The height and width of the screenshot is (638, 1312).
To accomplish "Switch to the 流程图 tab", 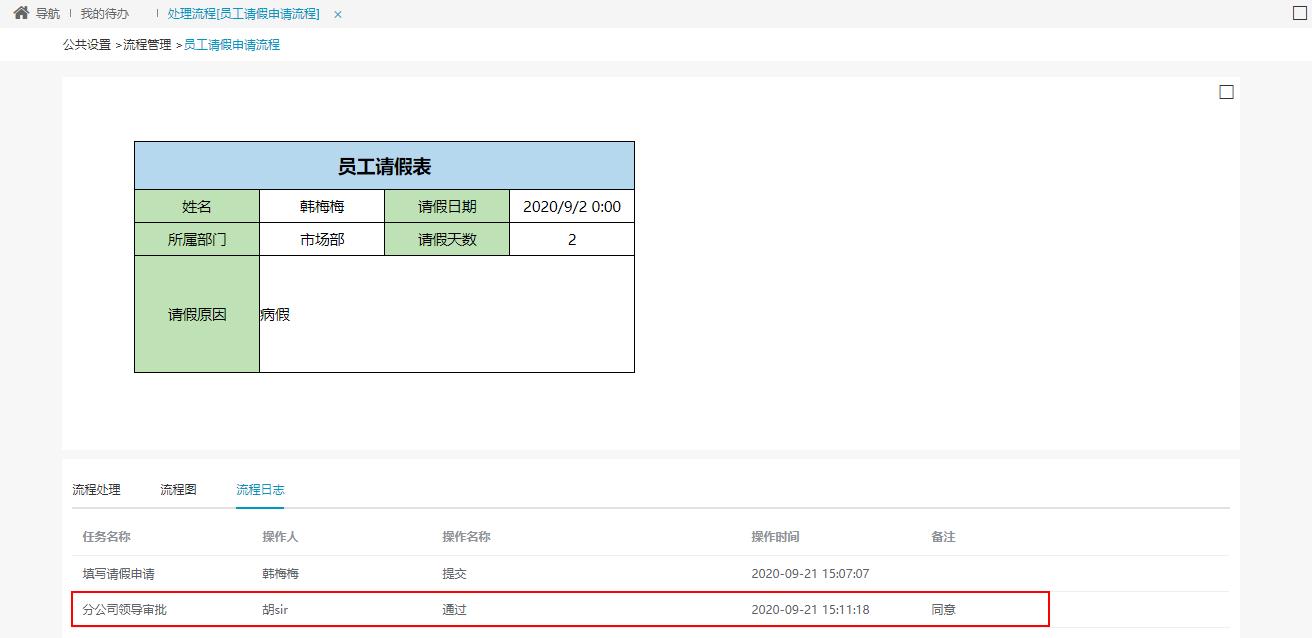I will click(x=176, y=490).
